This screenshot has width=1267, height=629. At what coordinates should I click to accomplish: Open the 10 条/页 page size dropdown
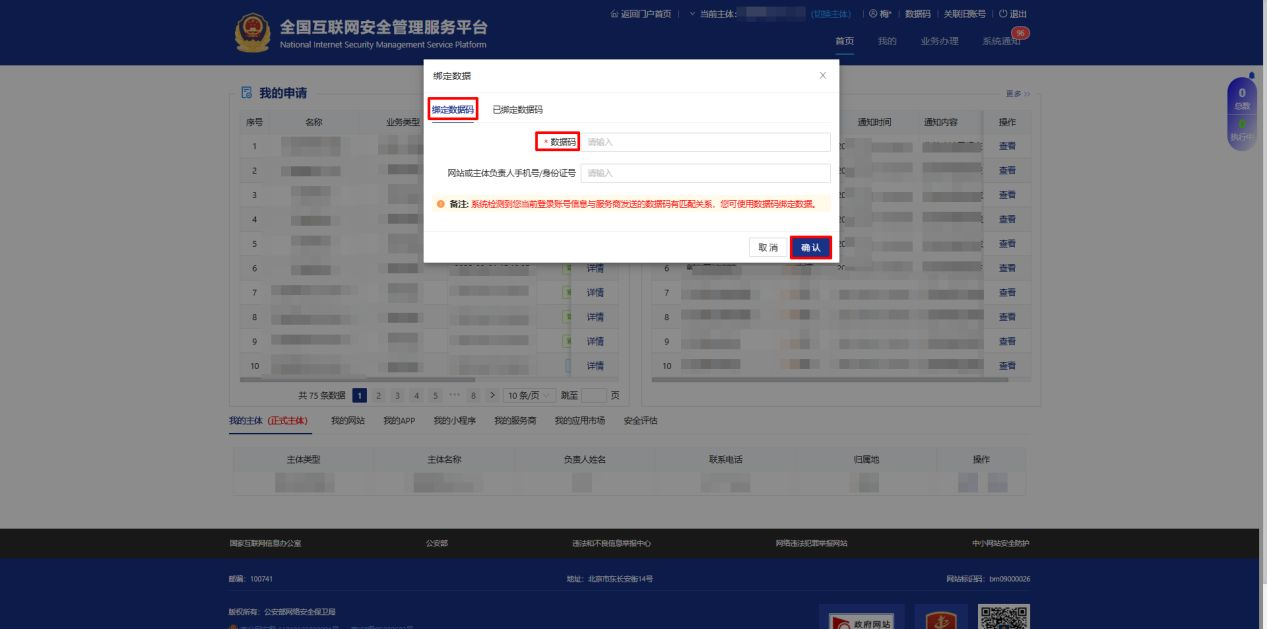(x=529, y=395)
